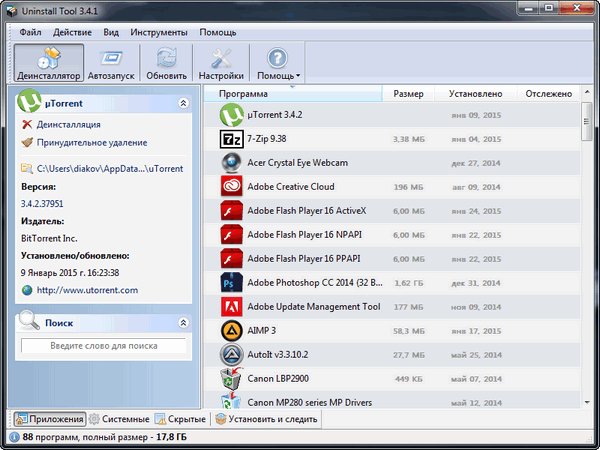600x450 pixels.
Task: Select the AIMP 3 program name
Action: (261, 330)
